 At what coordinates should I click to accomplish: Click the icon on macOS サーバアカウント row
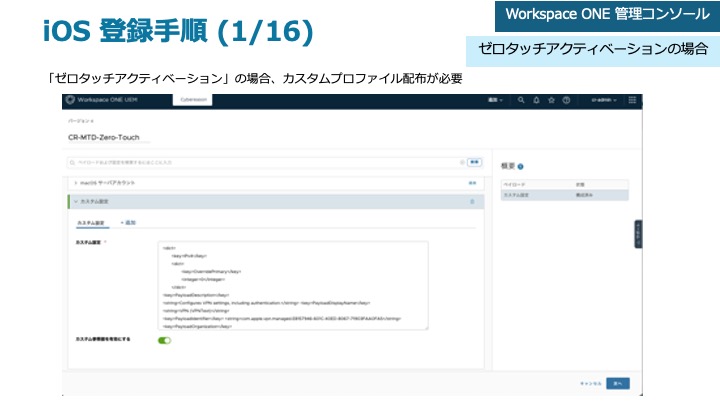click(x=472, y=183)
